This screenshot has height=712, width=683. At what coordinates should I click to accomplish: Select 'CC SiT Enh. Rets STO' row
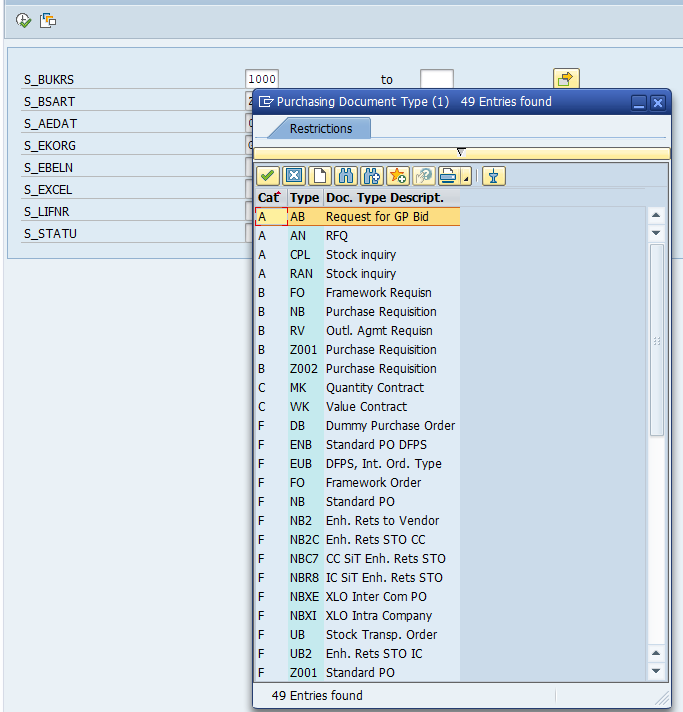[358, 559]
